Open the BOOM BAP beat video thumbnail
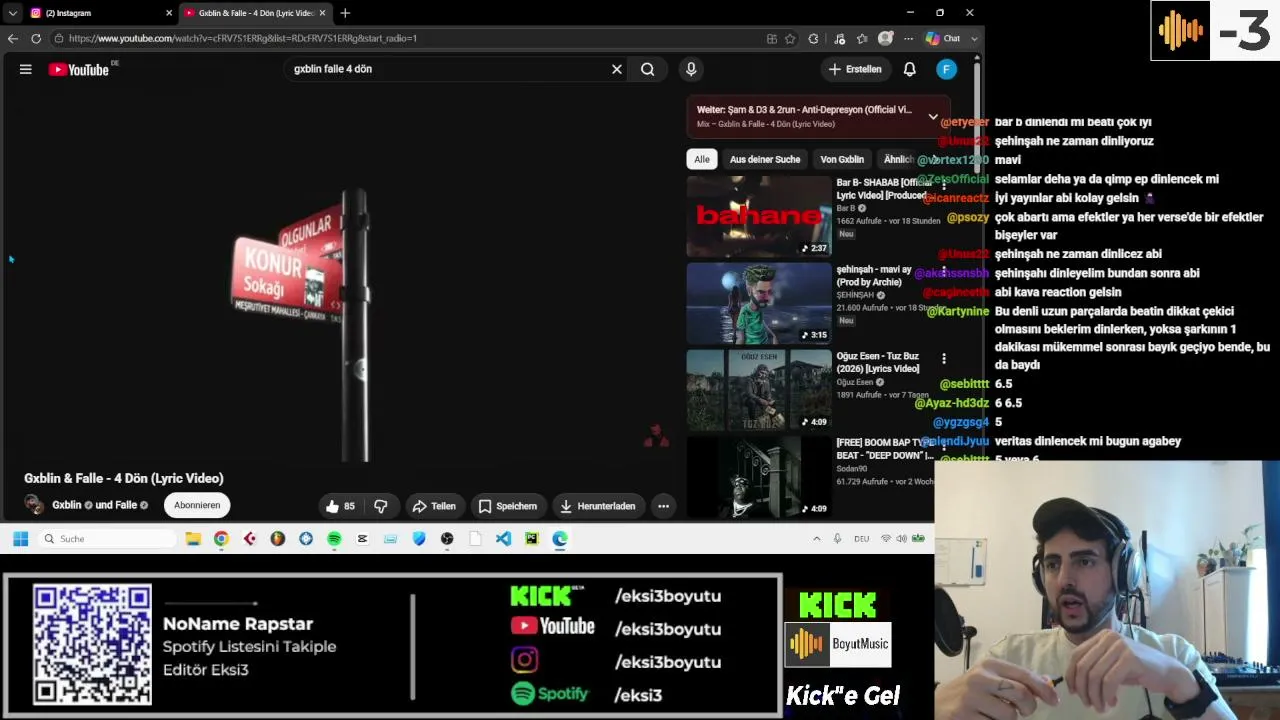This screenshot has height=720, width=1280. click(759, 476)
